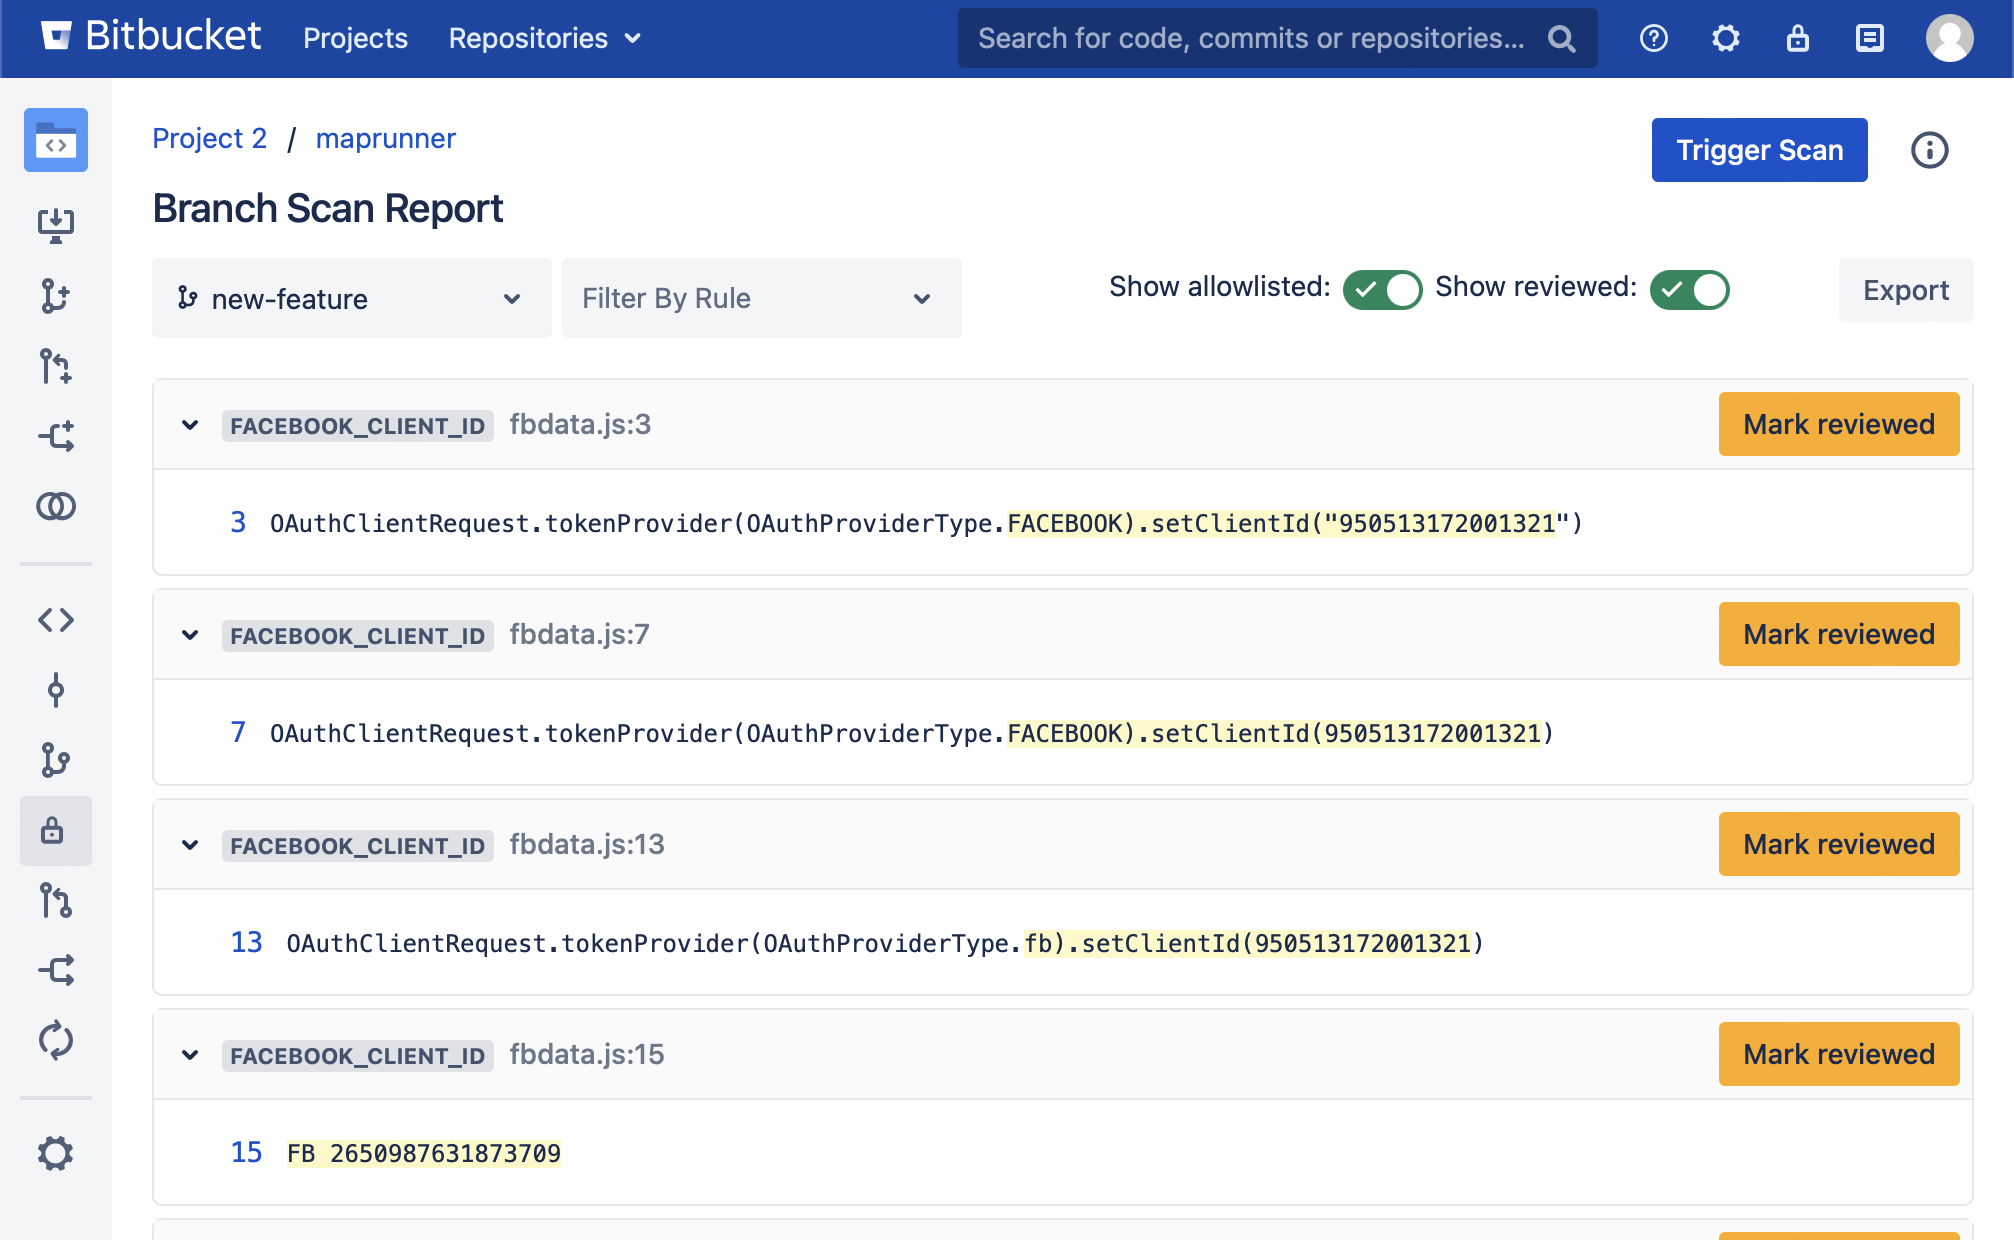Click the help question mark icon
This screenshot has width=2014, height=1240.
[1654, 38]
